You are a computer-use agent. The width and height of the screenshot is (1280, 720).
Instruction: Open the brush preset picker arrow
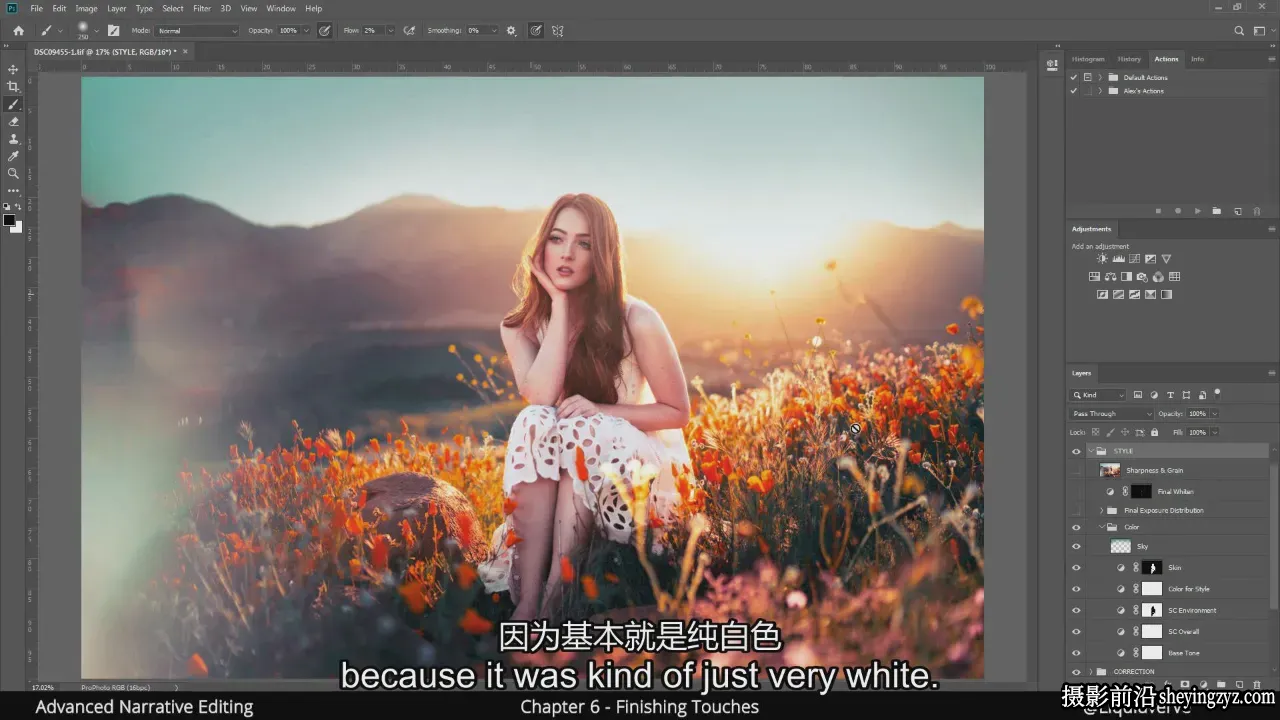[97, 31]
